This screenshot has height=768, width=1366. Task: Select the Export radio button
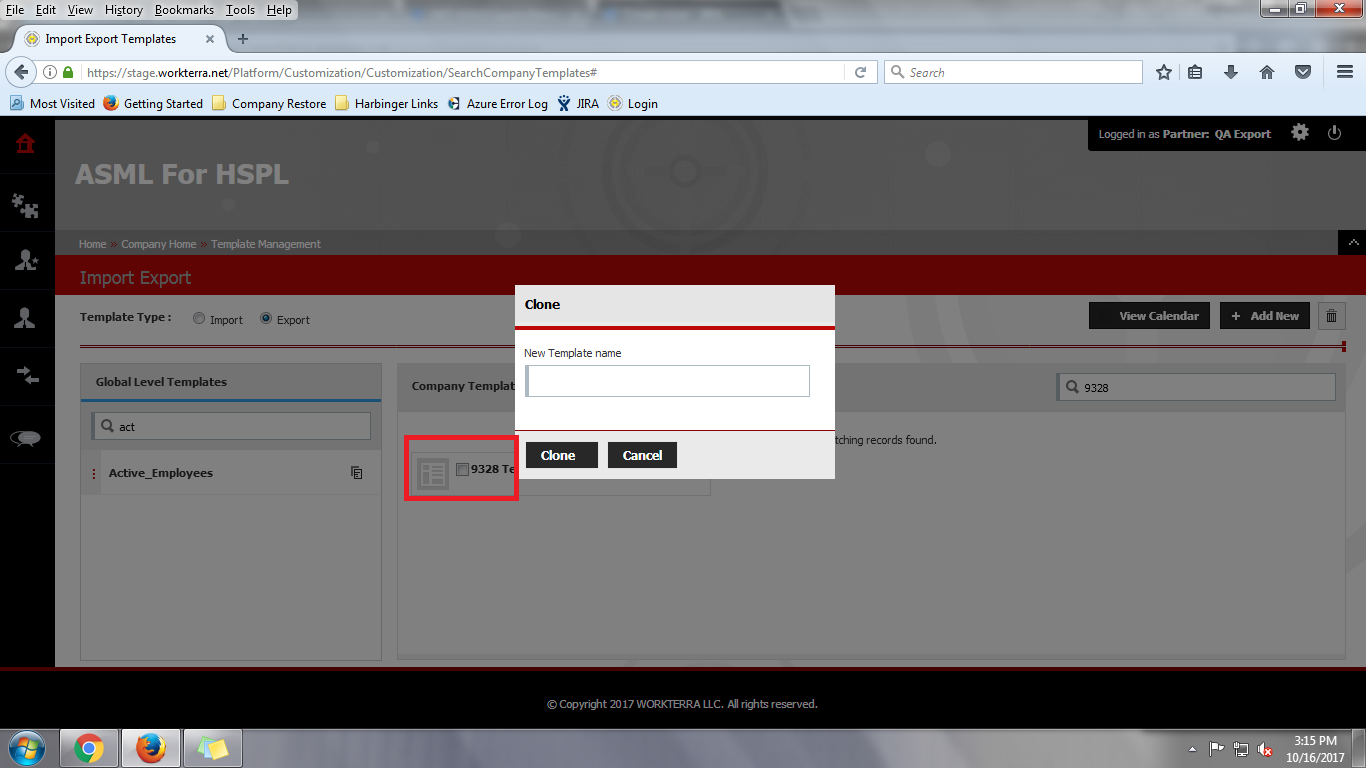click(266, 319)
